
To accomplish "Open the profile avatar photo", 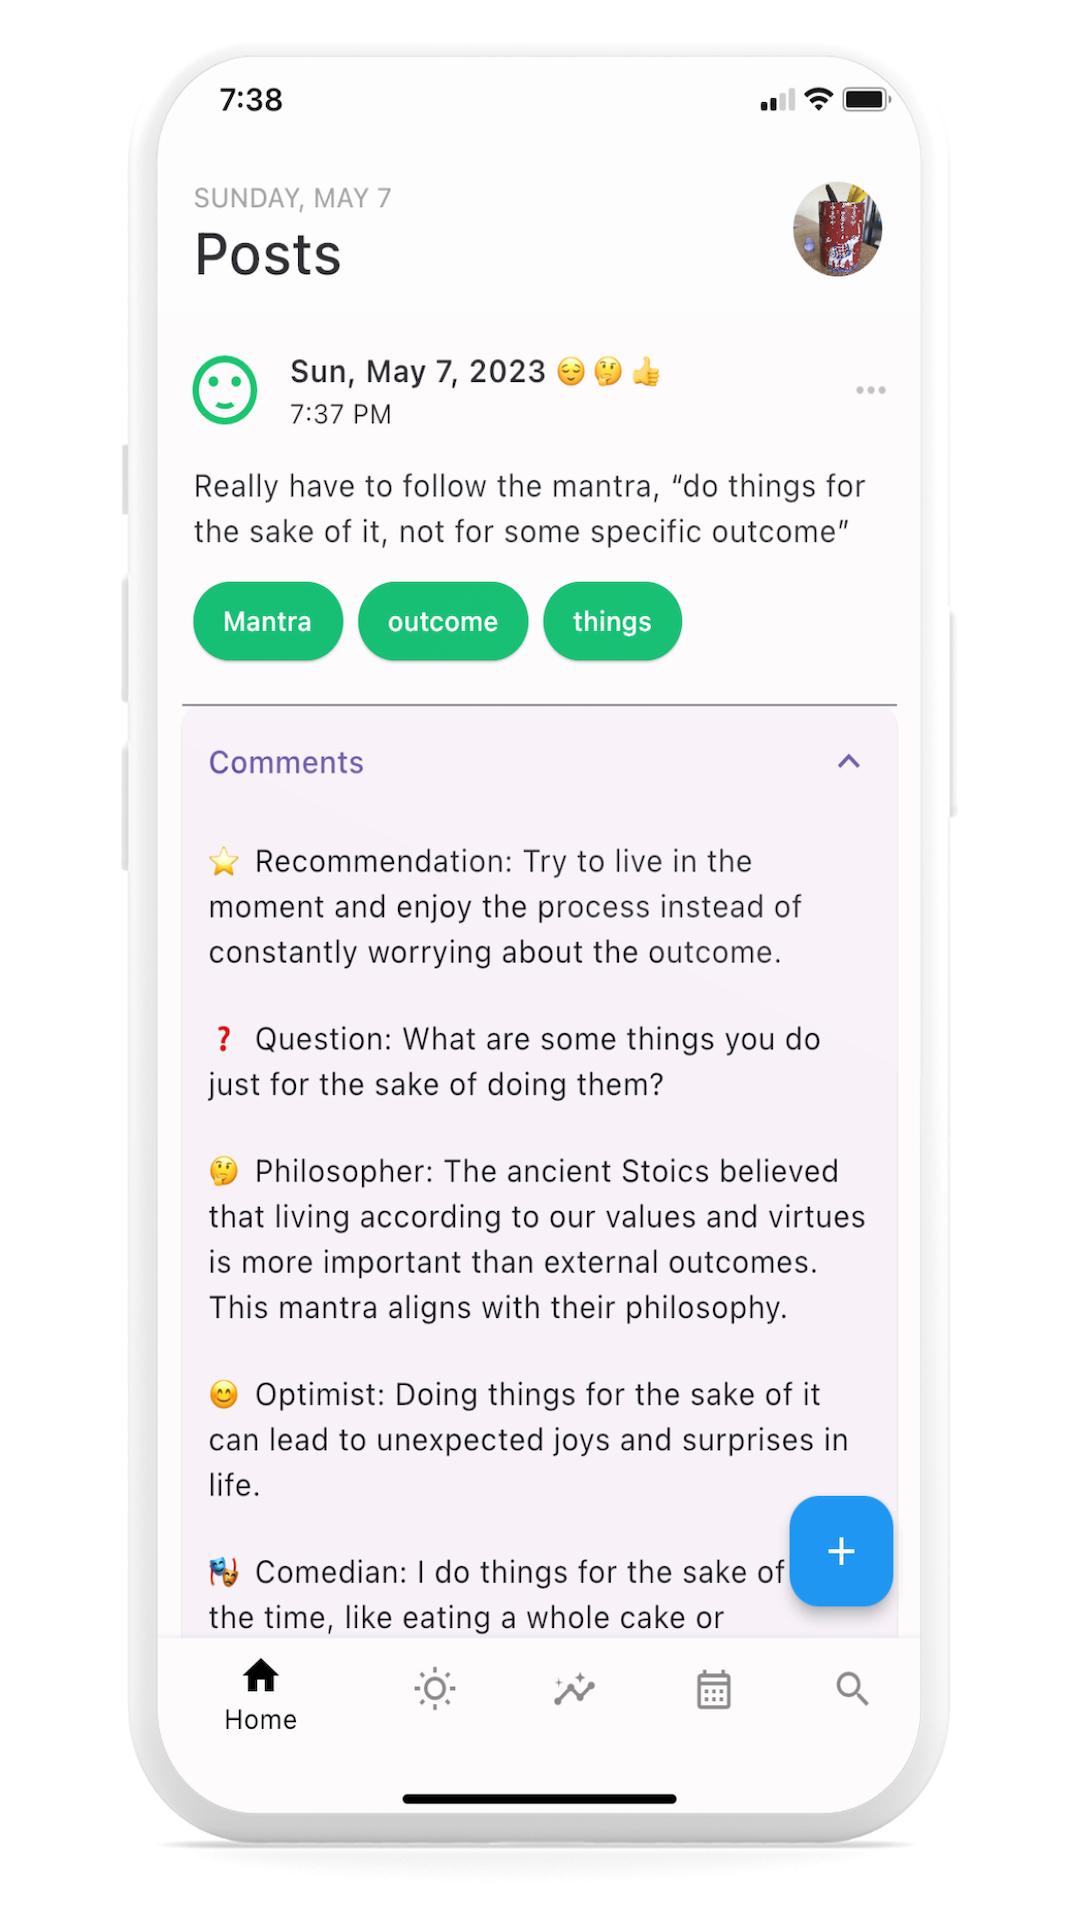I will pos(838,229).
